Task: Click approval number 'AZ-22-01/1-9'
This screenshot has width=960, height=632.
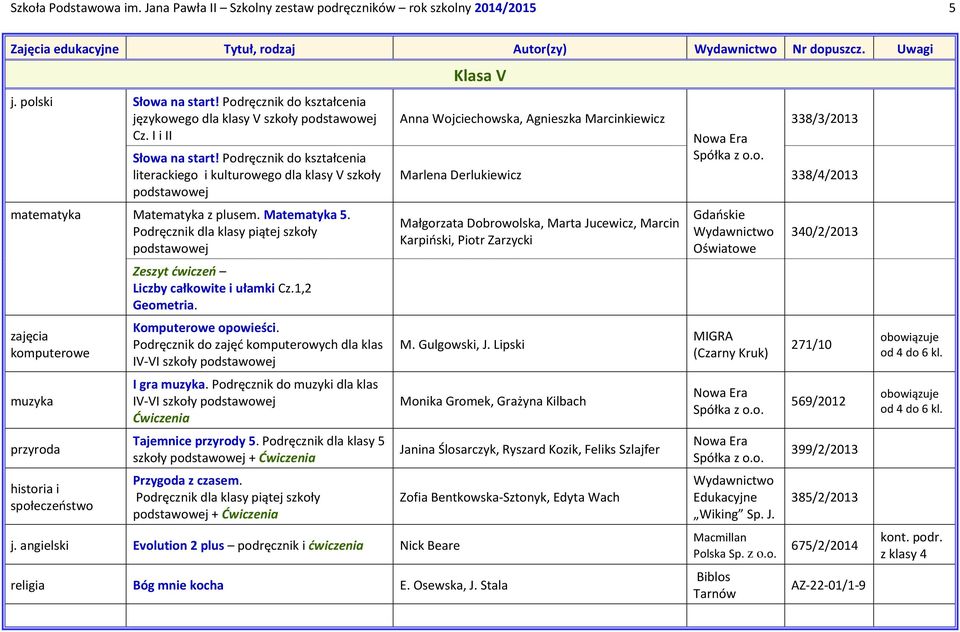Action: coord(828,585)
